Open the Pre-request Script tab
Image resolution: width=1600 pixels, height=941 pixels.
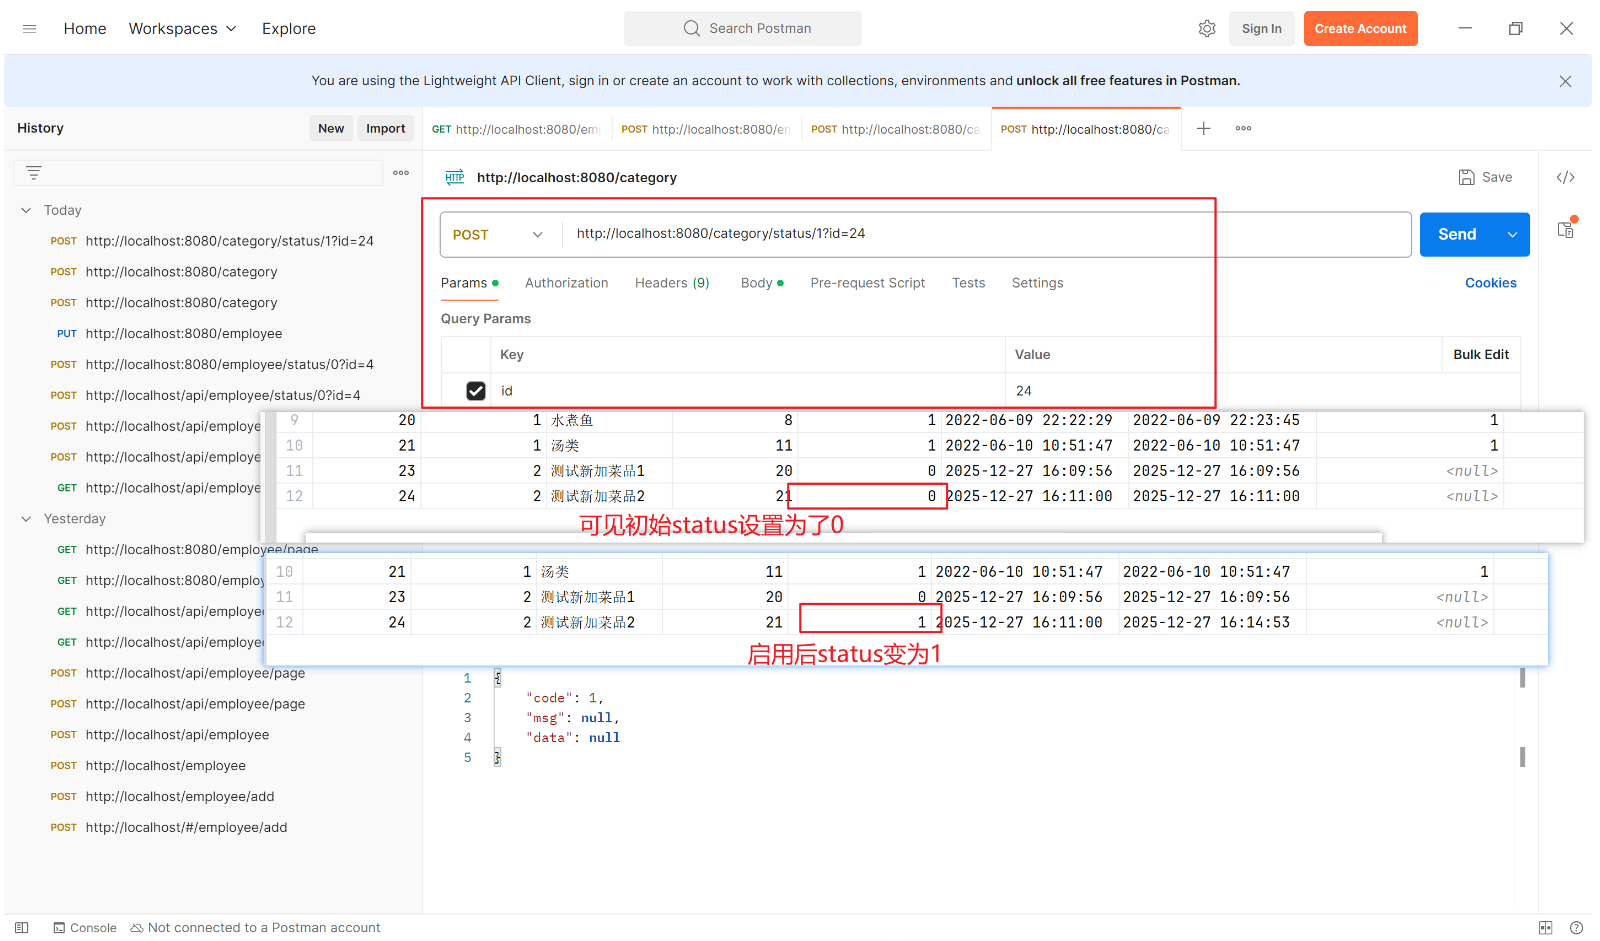point(867,283)
